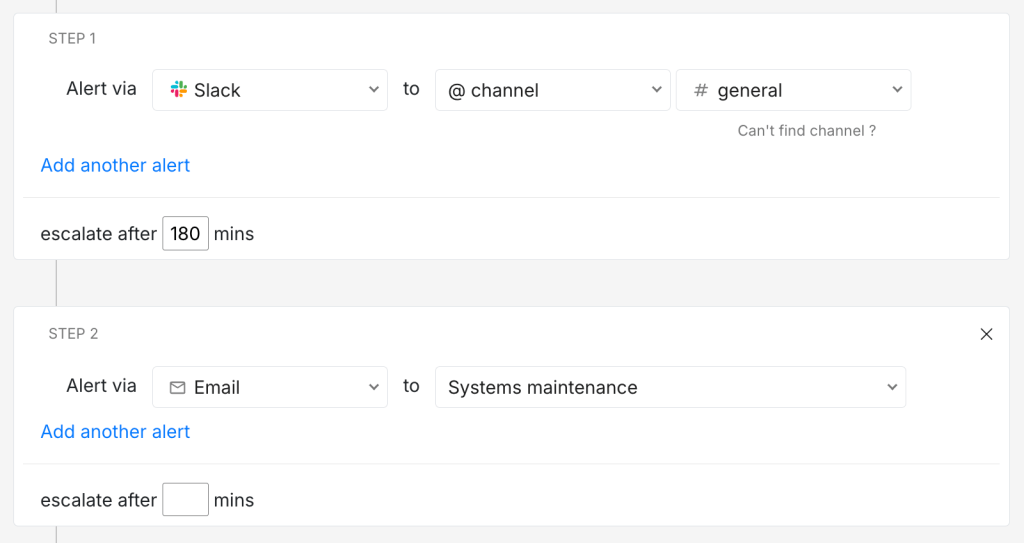1024x543 pixels.
Task: Open the Slack alert method dropdown
Action: [270, 90]
